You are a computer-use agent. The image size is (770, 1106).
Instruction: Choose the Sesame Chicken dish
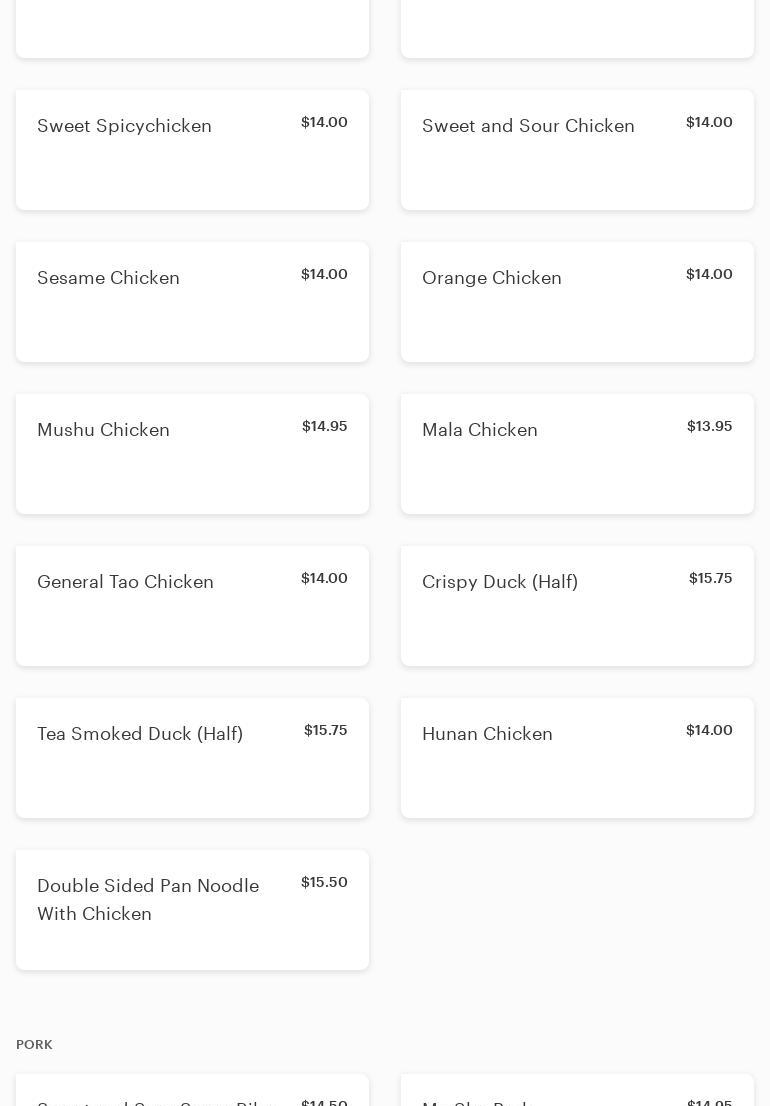(x=192, y=302)
